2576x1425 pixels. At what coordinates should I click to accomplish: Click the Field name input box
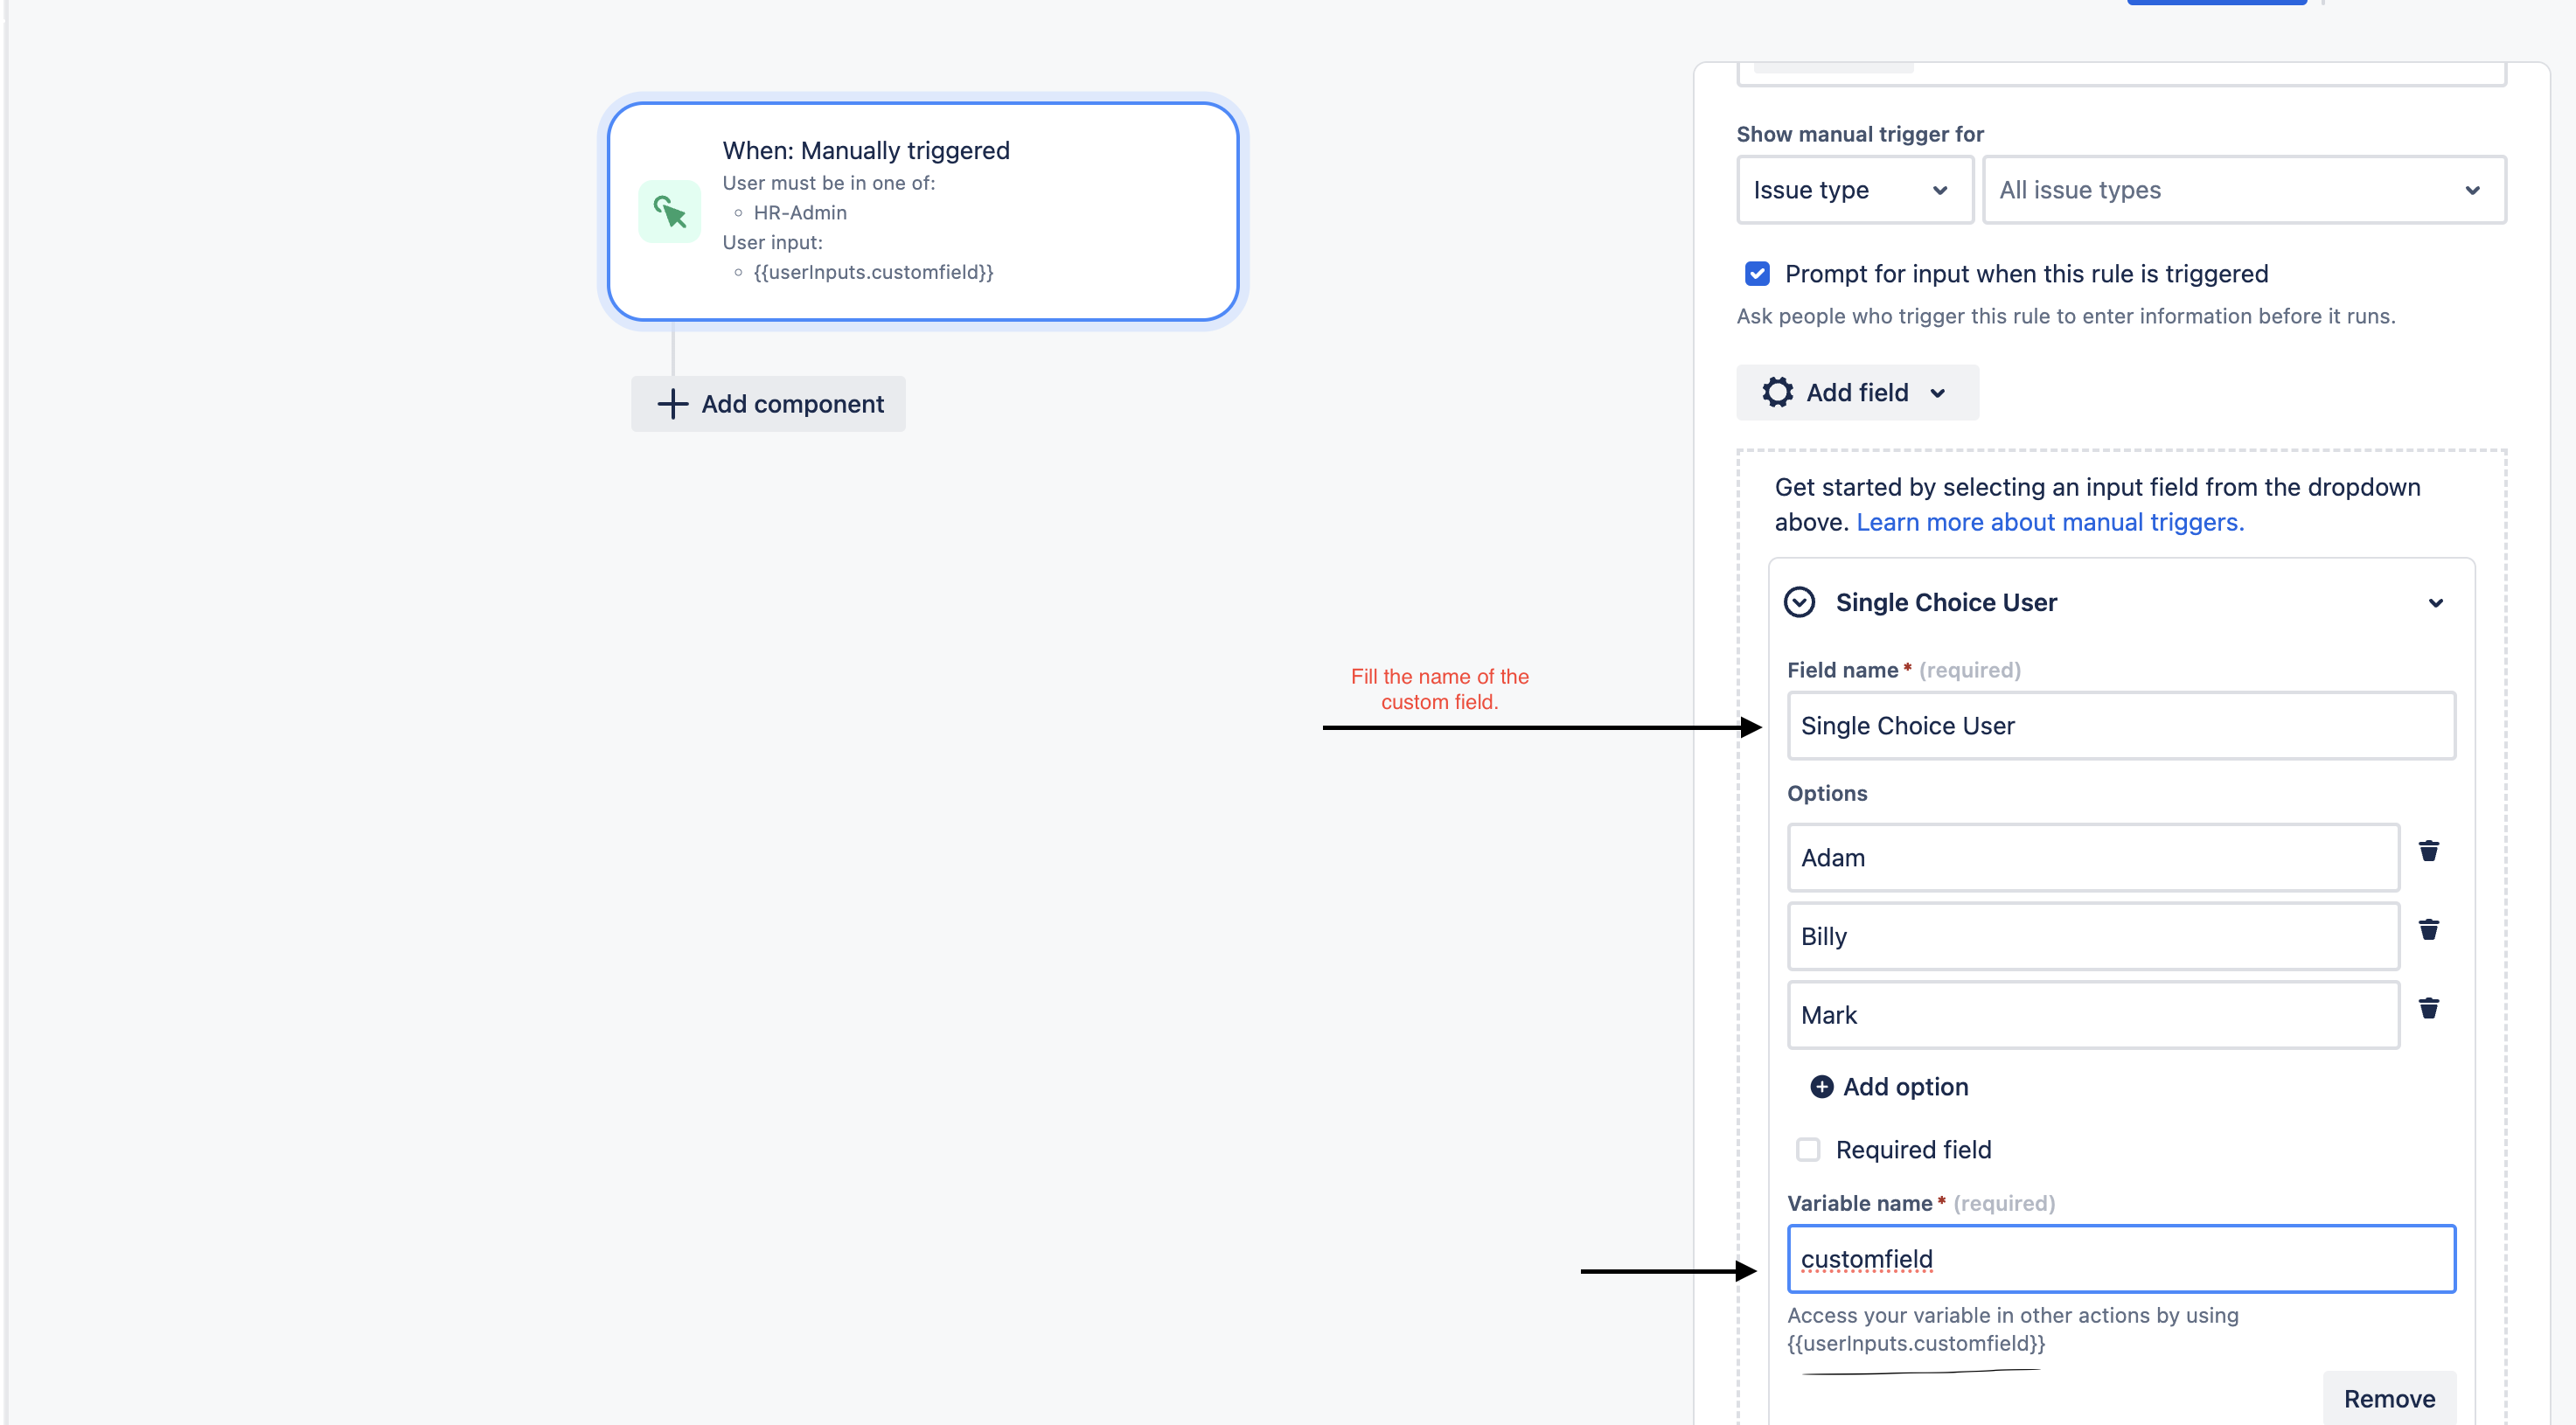2120,726
